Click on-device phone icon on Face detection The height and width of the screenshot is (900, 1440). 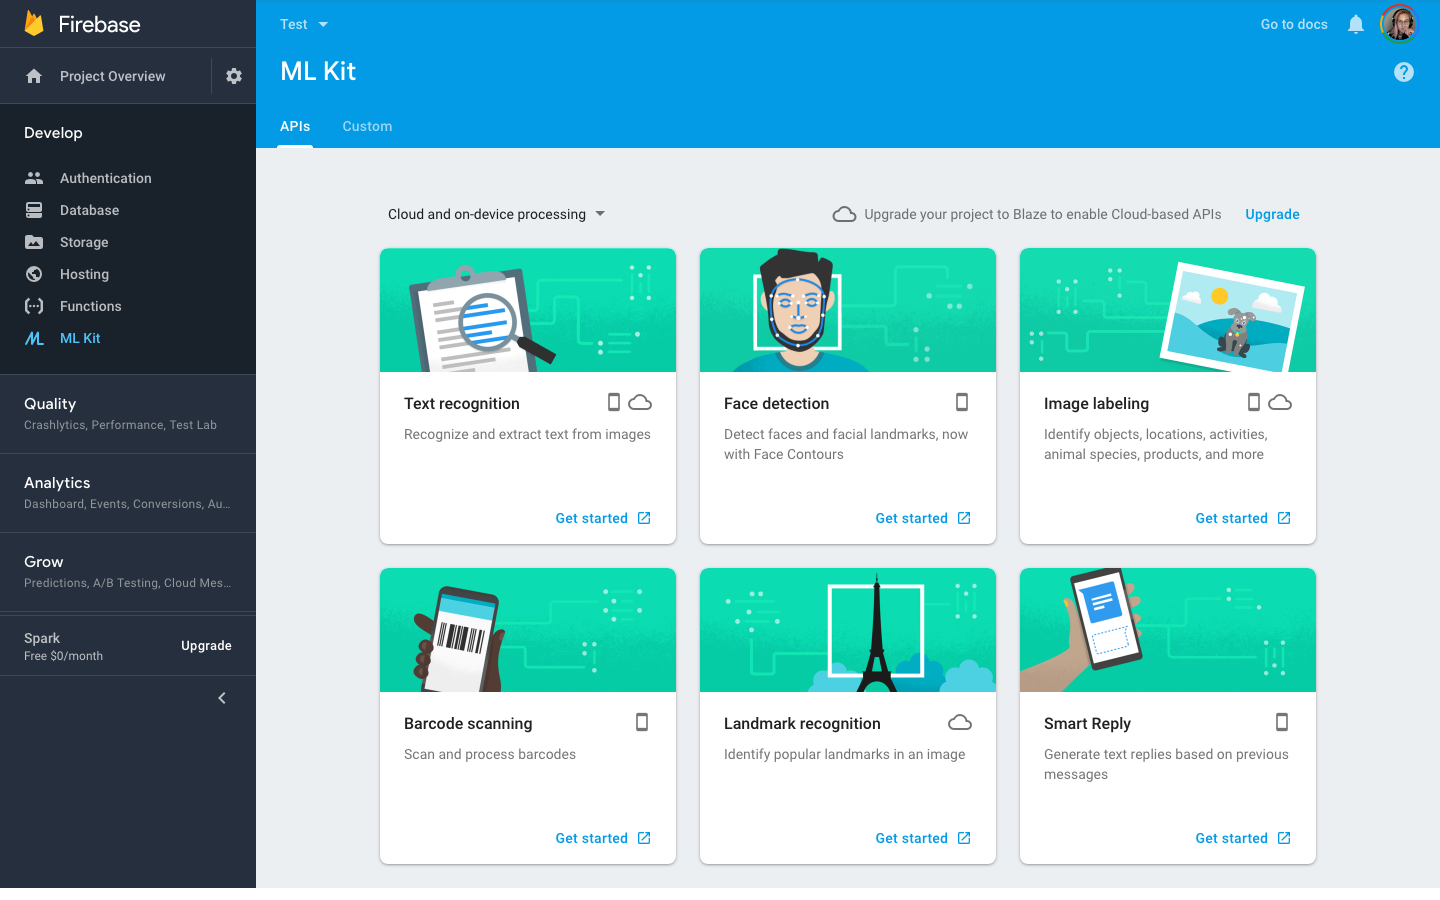[962, 402]
